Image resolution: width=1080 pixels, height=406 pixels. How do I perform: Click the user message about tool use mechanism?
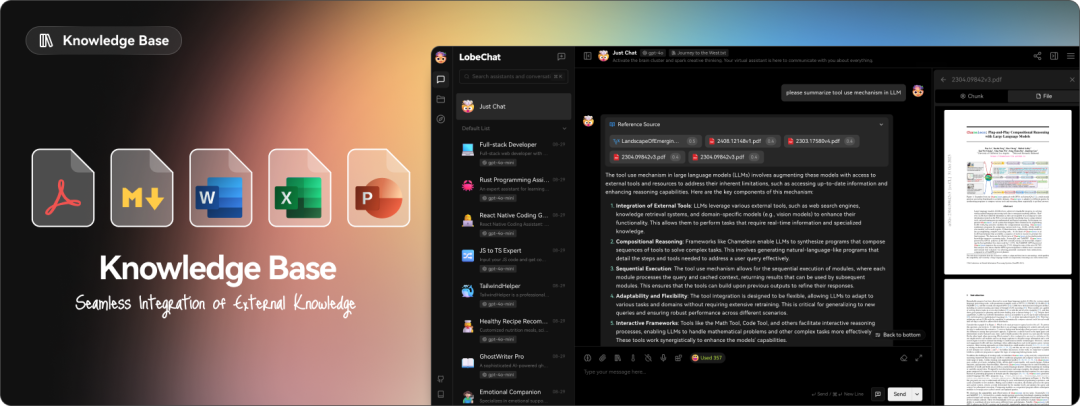click(x=843, y=92)
